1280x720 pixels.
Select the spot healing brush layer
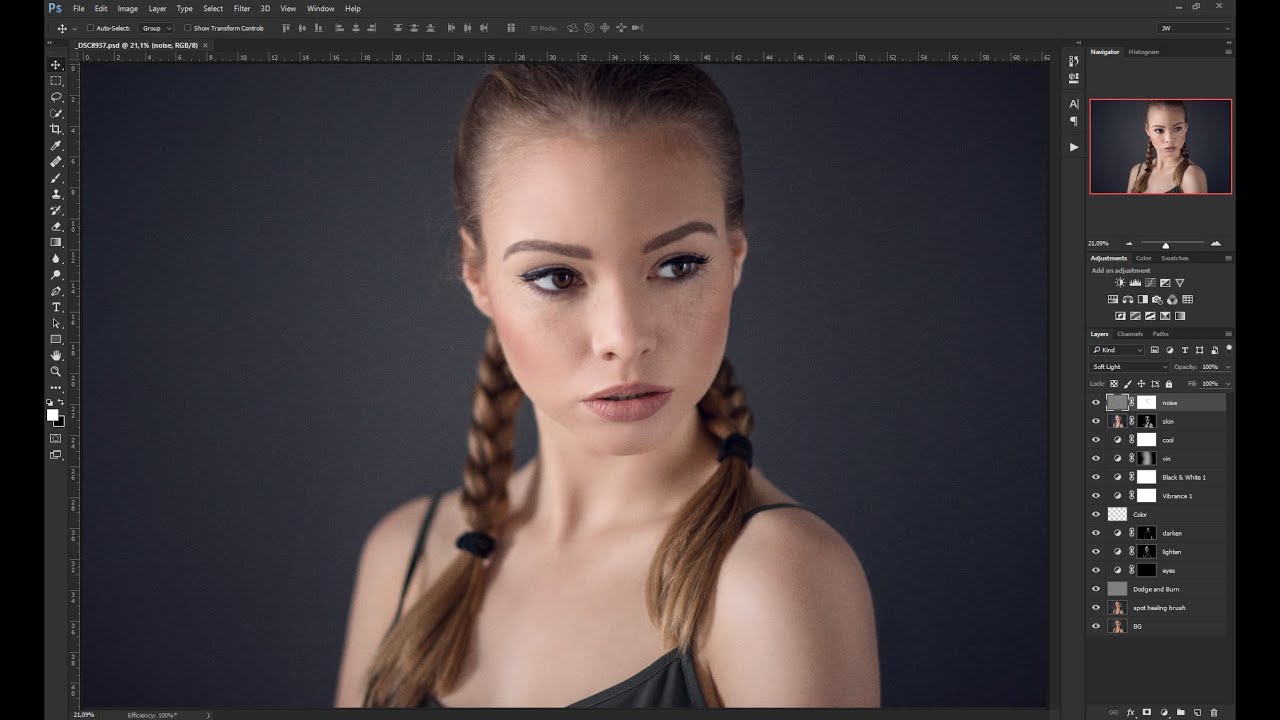click(1157, 608)
